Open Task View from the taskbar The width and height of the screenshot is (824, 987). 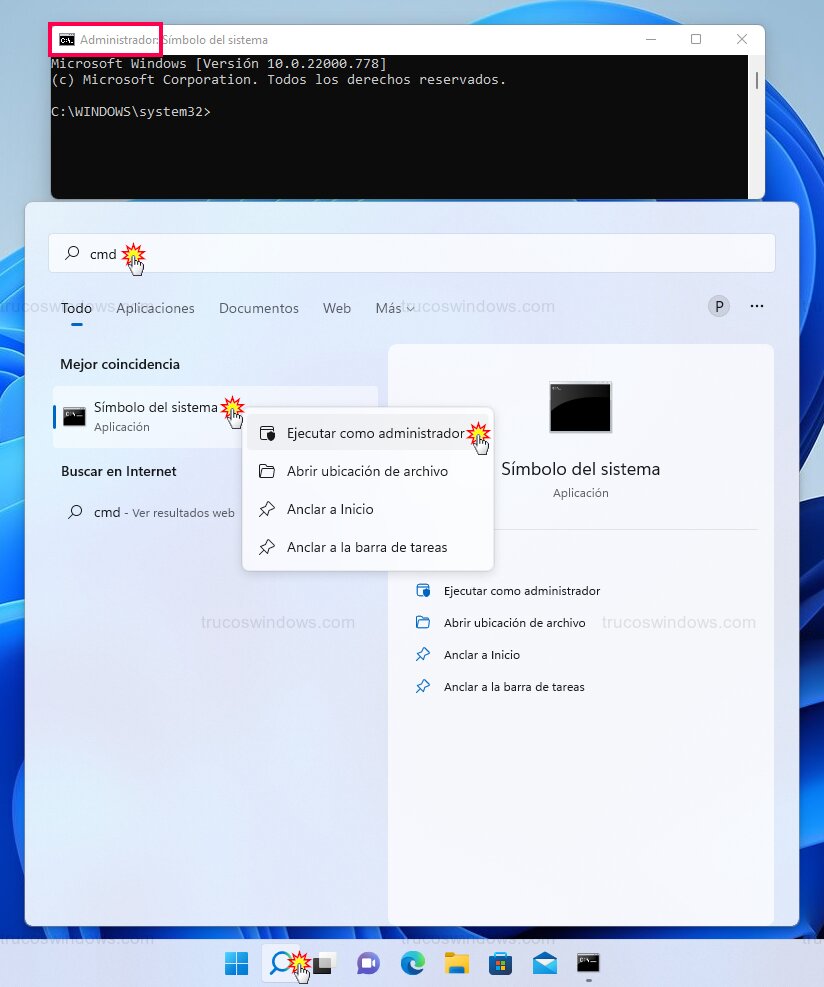click(x=322, y=963)
